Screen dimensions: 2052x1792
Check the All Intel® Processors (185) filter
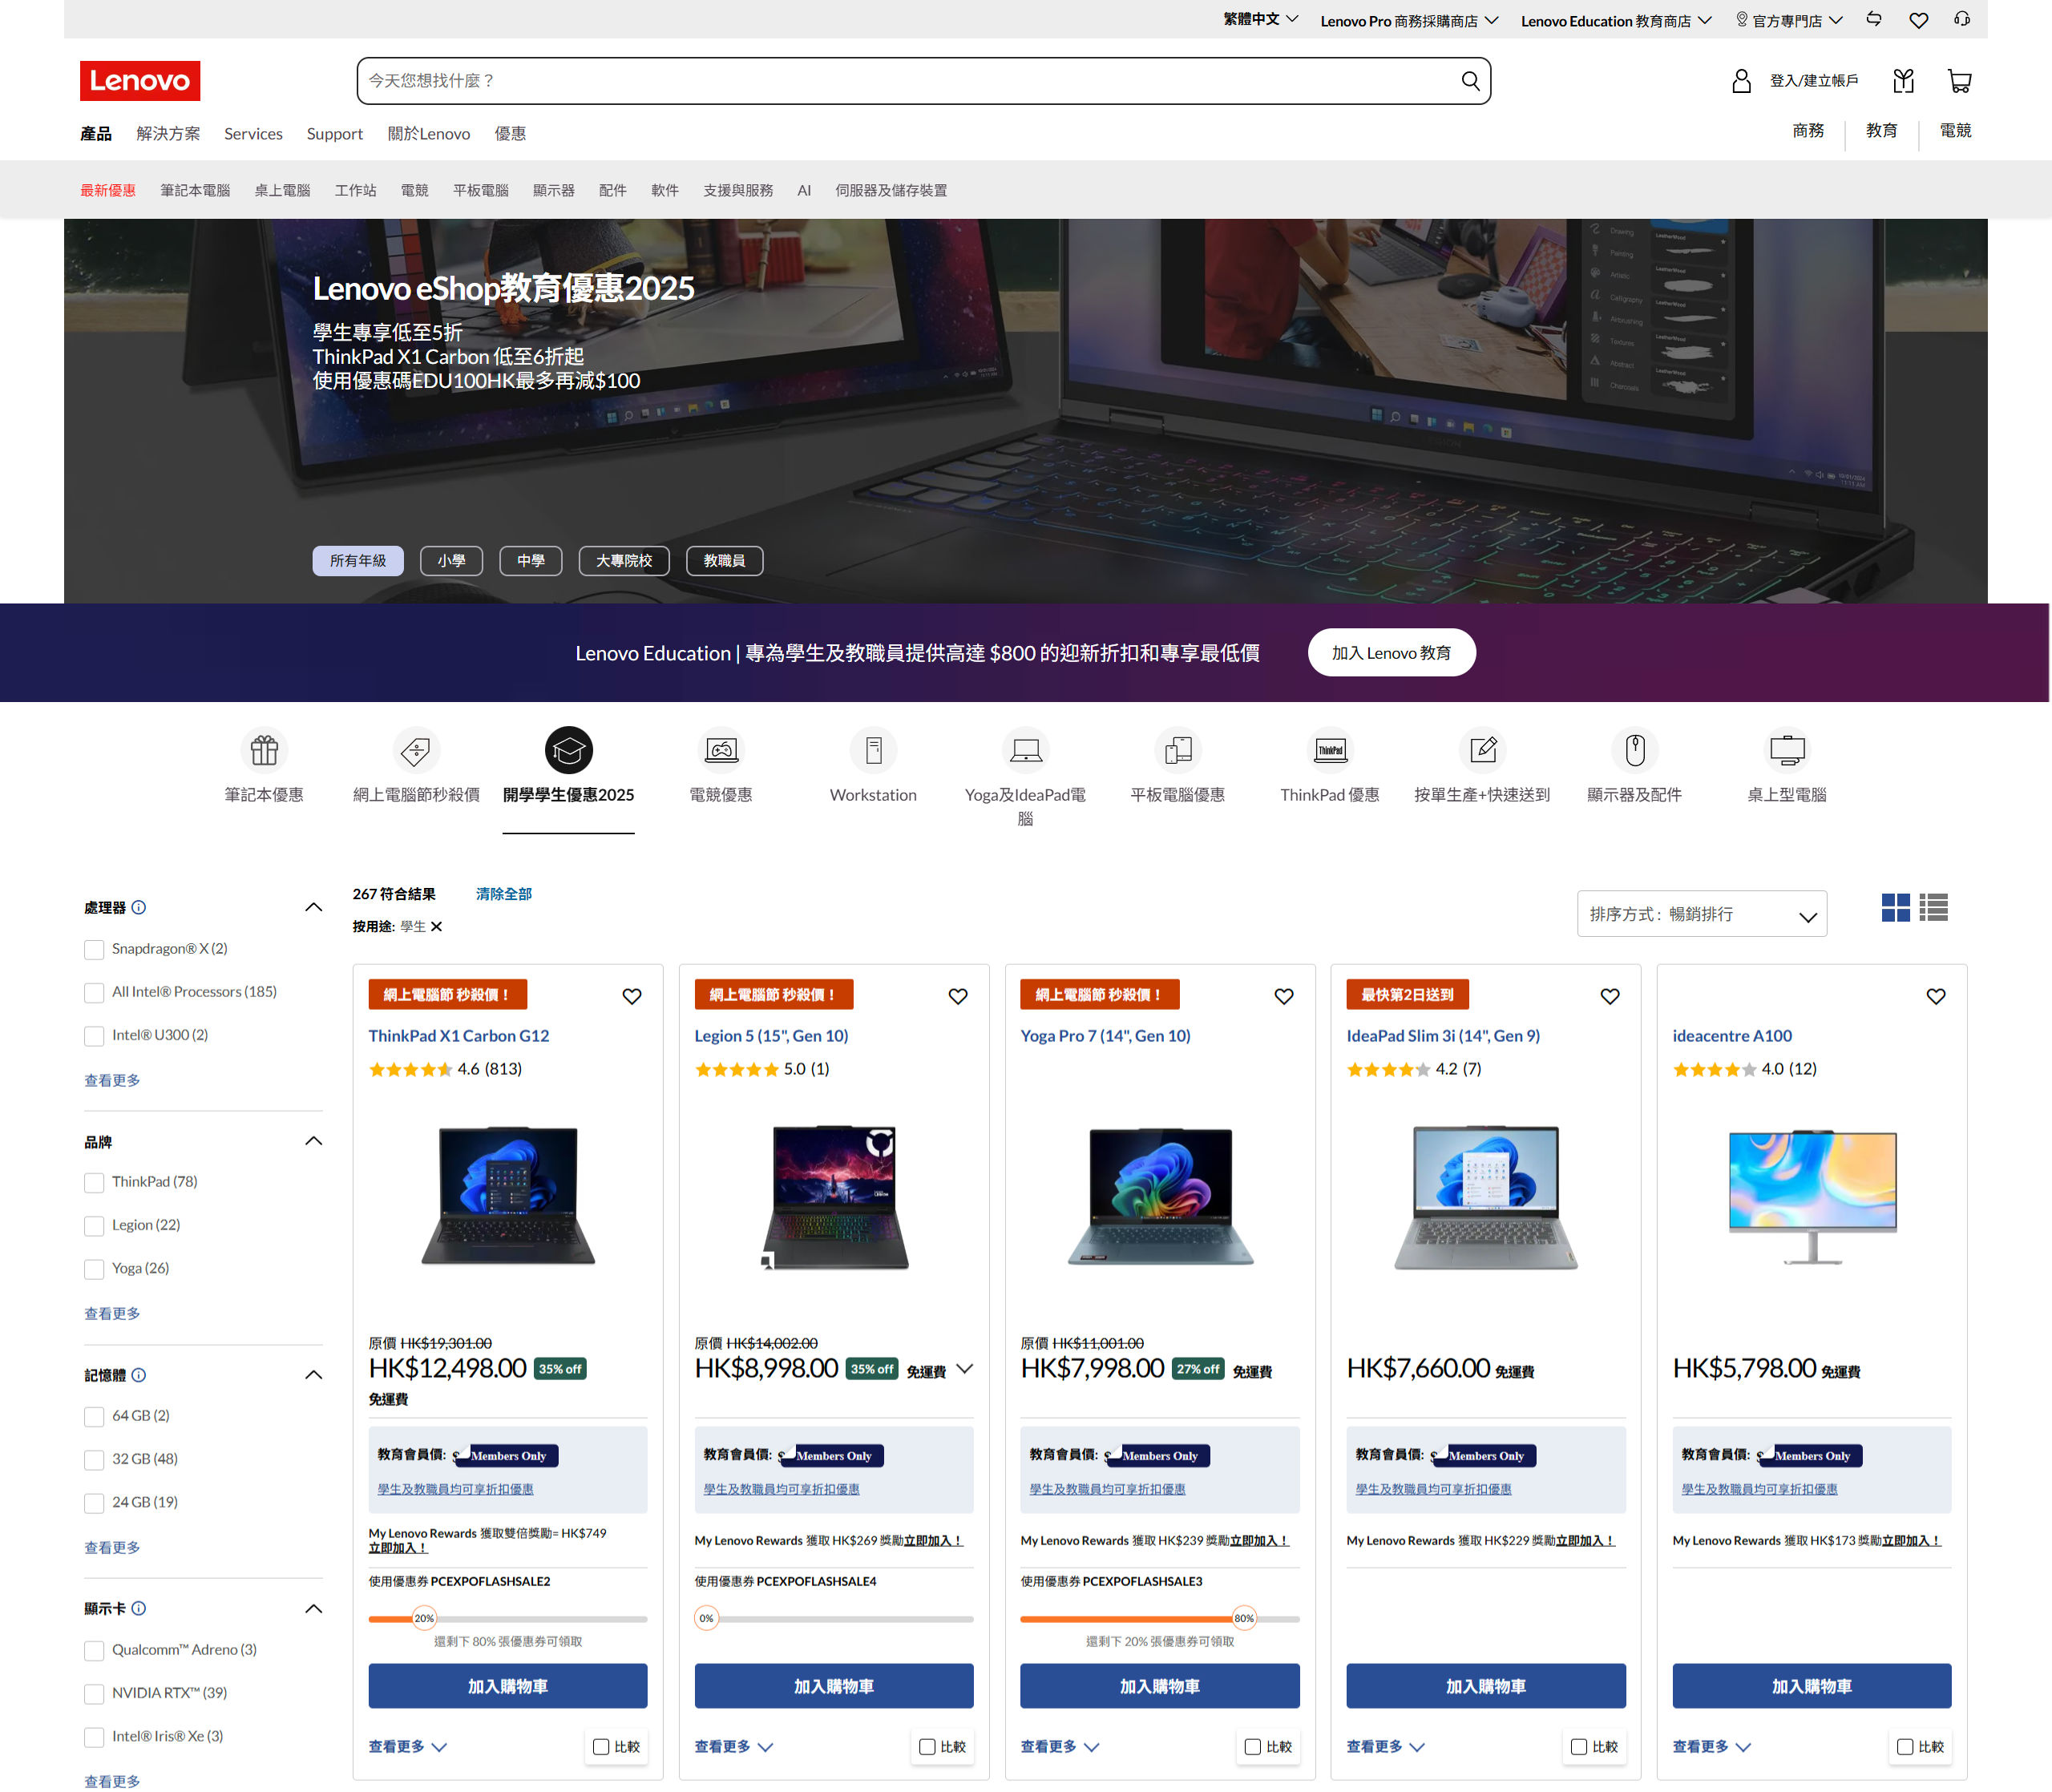[94, 993]
